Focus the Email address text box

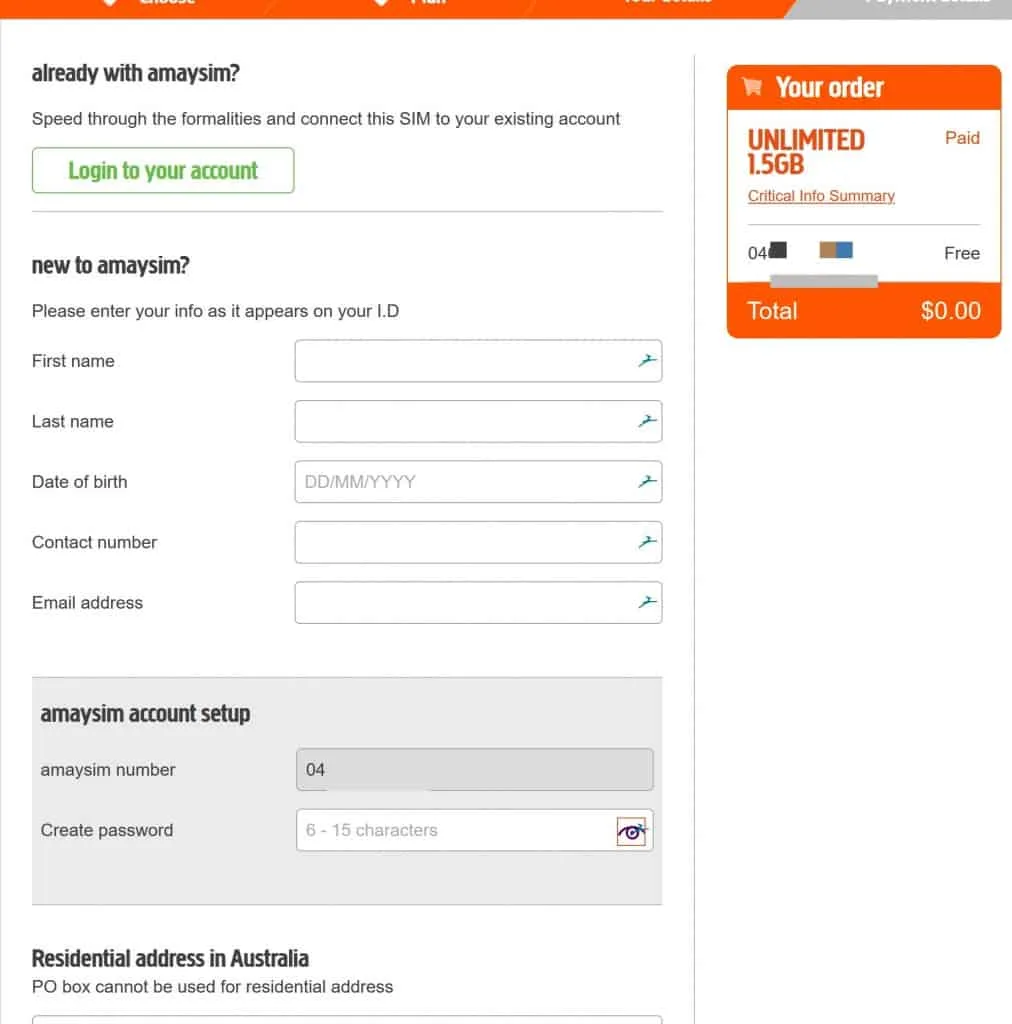[x=465, y=603]
